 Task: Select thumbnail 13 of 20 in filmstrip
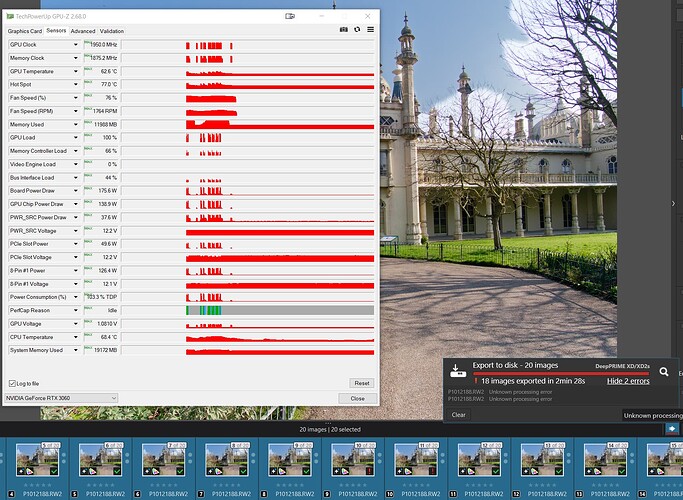tap(546, 460)
